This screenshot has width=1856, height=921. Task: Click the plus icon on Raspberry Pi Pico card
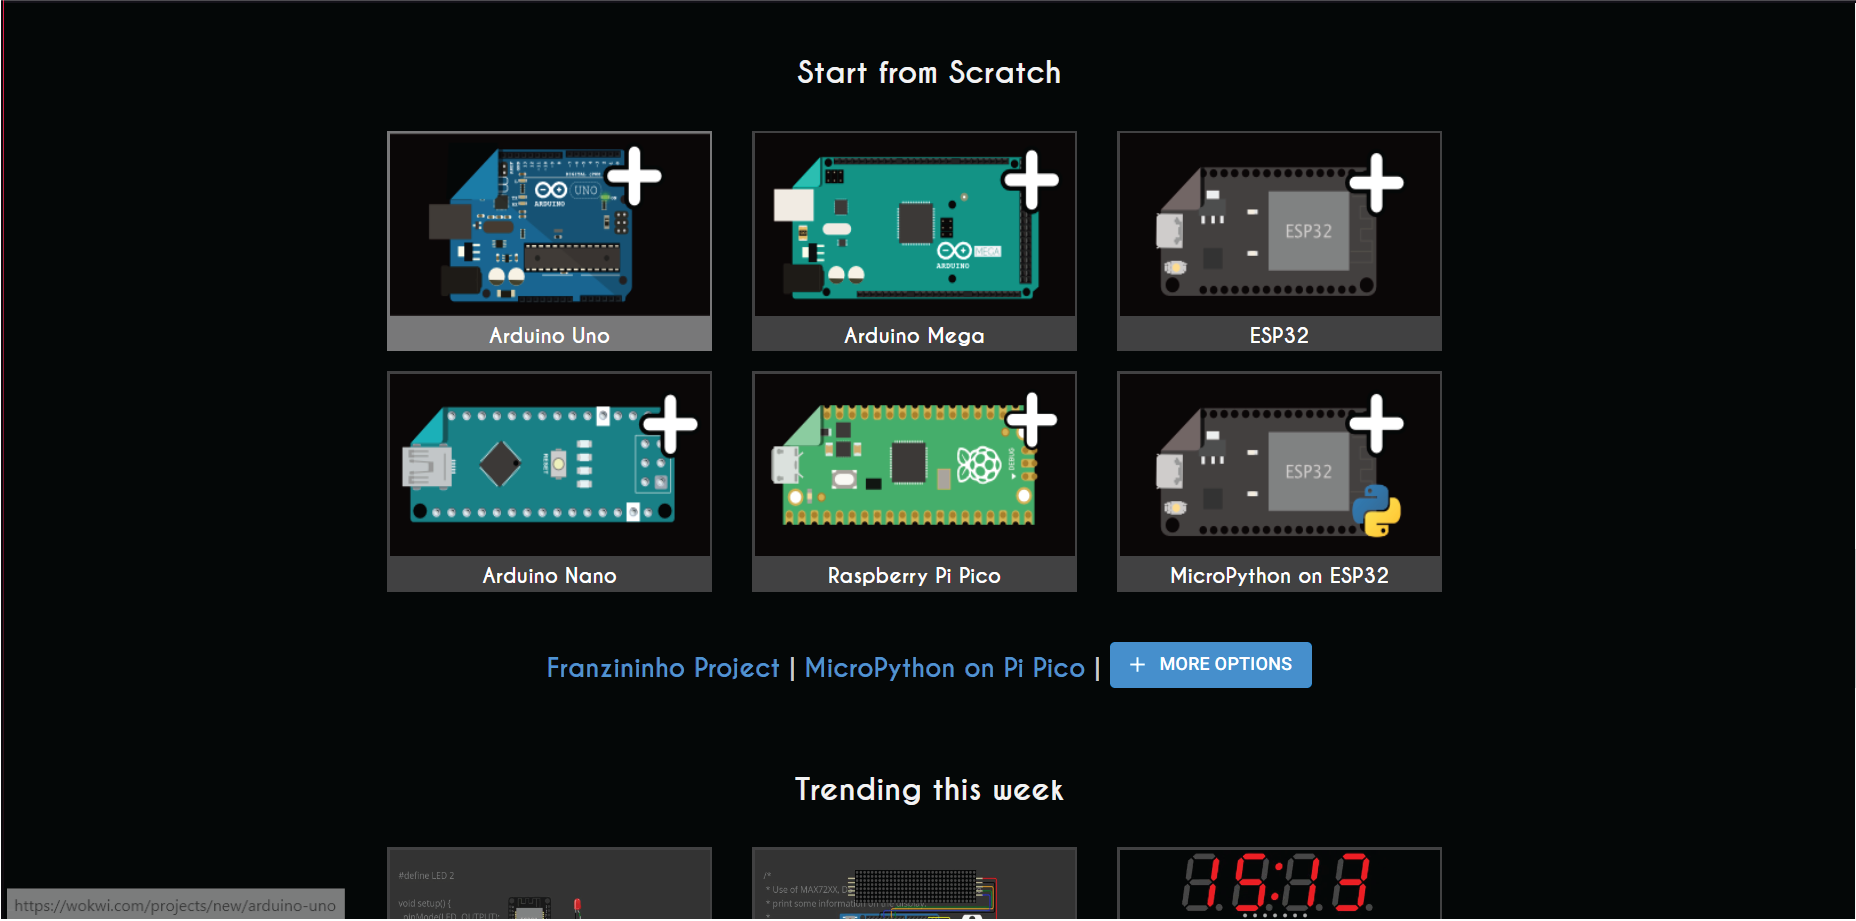coord(1031,420)
